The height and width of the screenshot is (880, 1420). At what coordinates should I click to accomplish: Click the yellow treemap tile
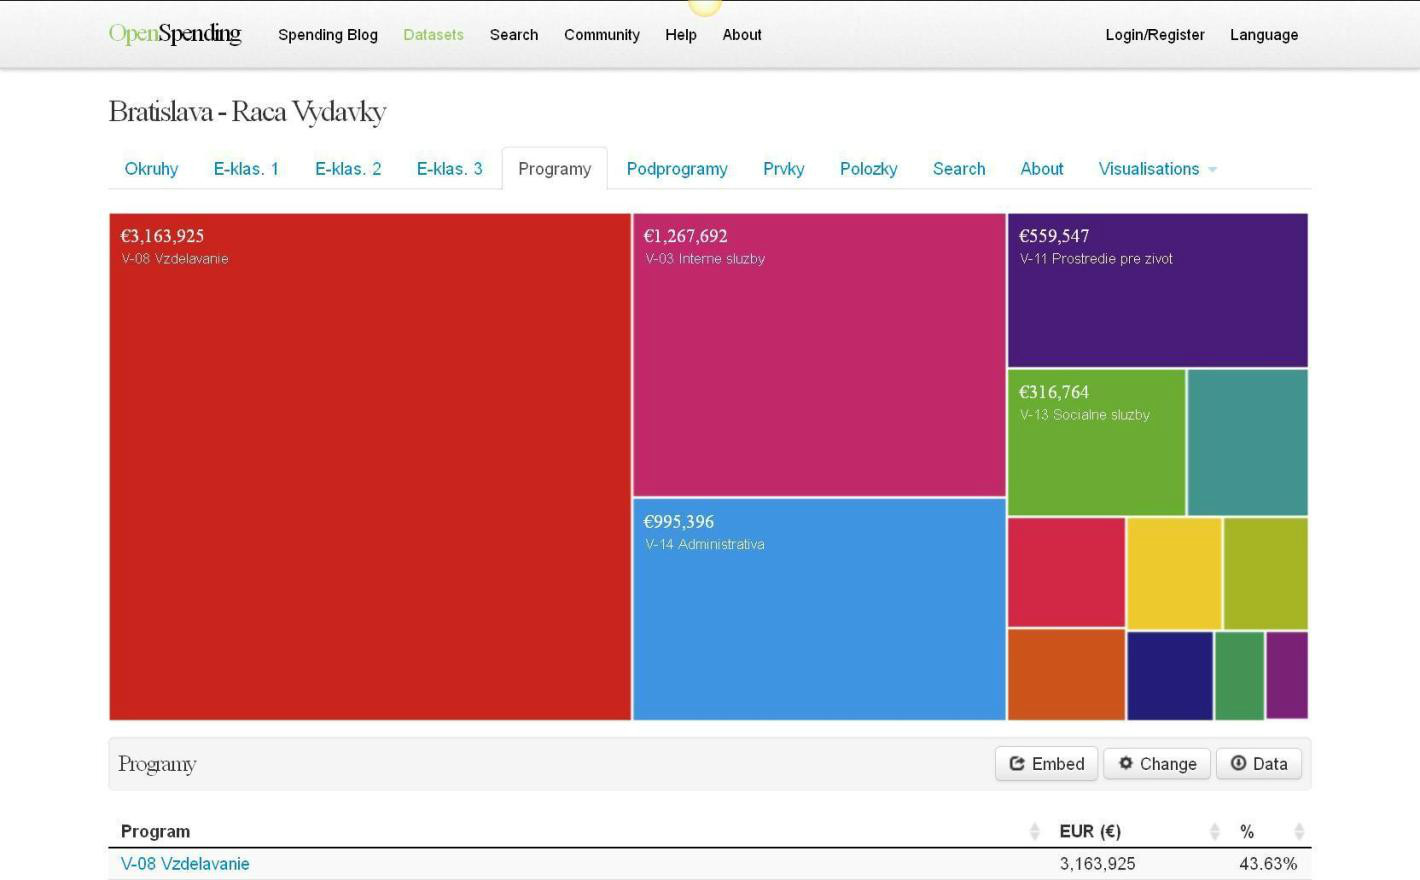coord(1174,573)
